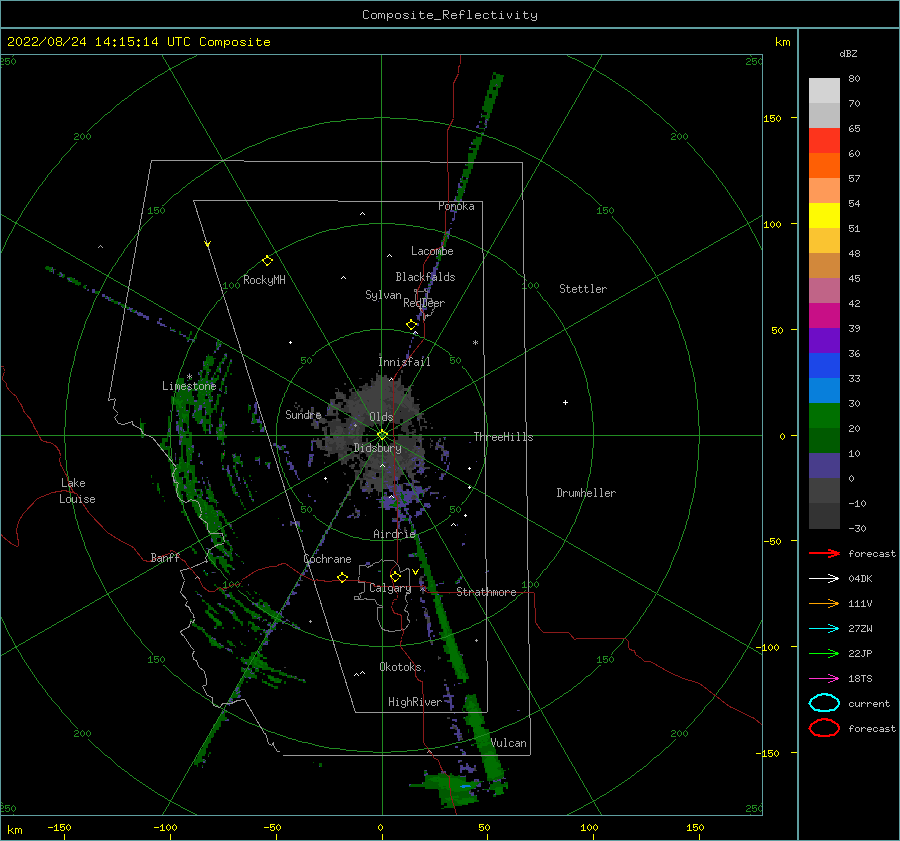Click the orange 60-57 dBZ color swatch
The width and height of the screenshot is (900, 841).
[824, 166]
